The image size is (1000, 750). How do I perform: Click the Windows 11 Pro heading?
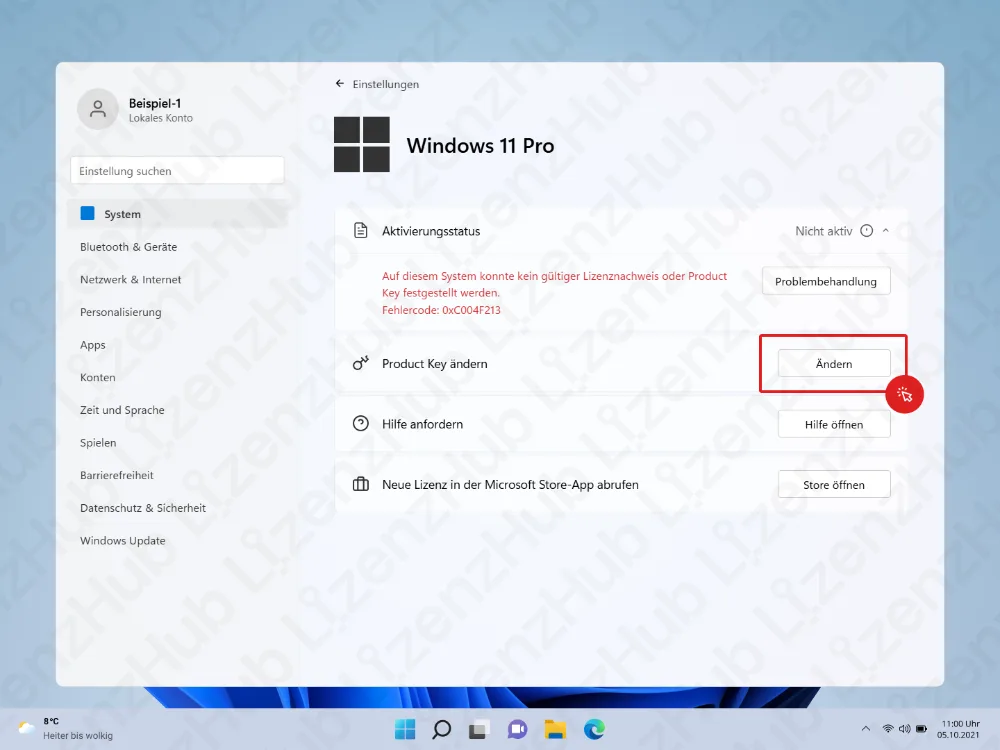coord(480,145)
